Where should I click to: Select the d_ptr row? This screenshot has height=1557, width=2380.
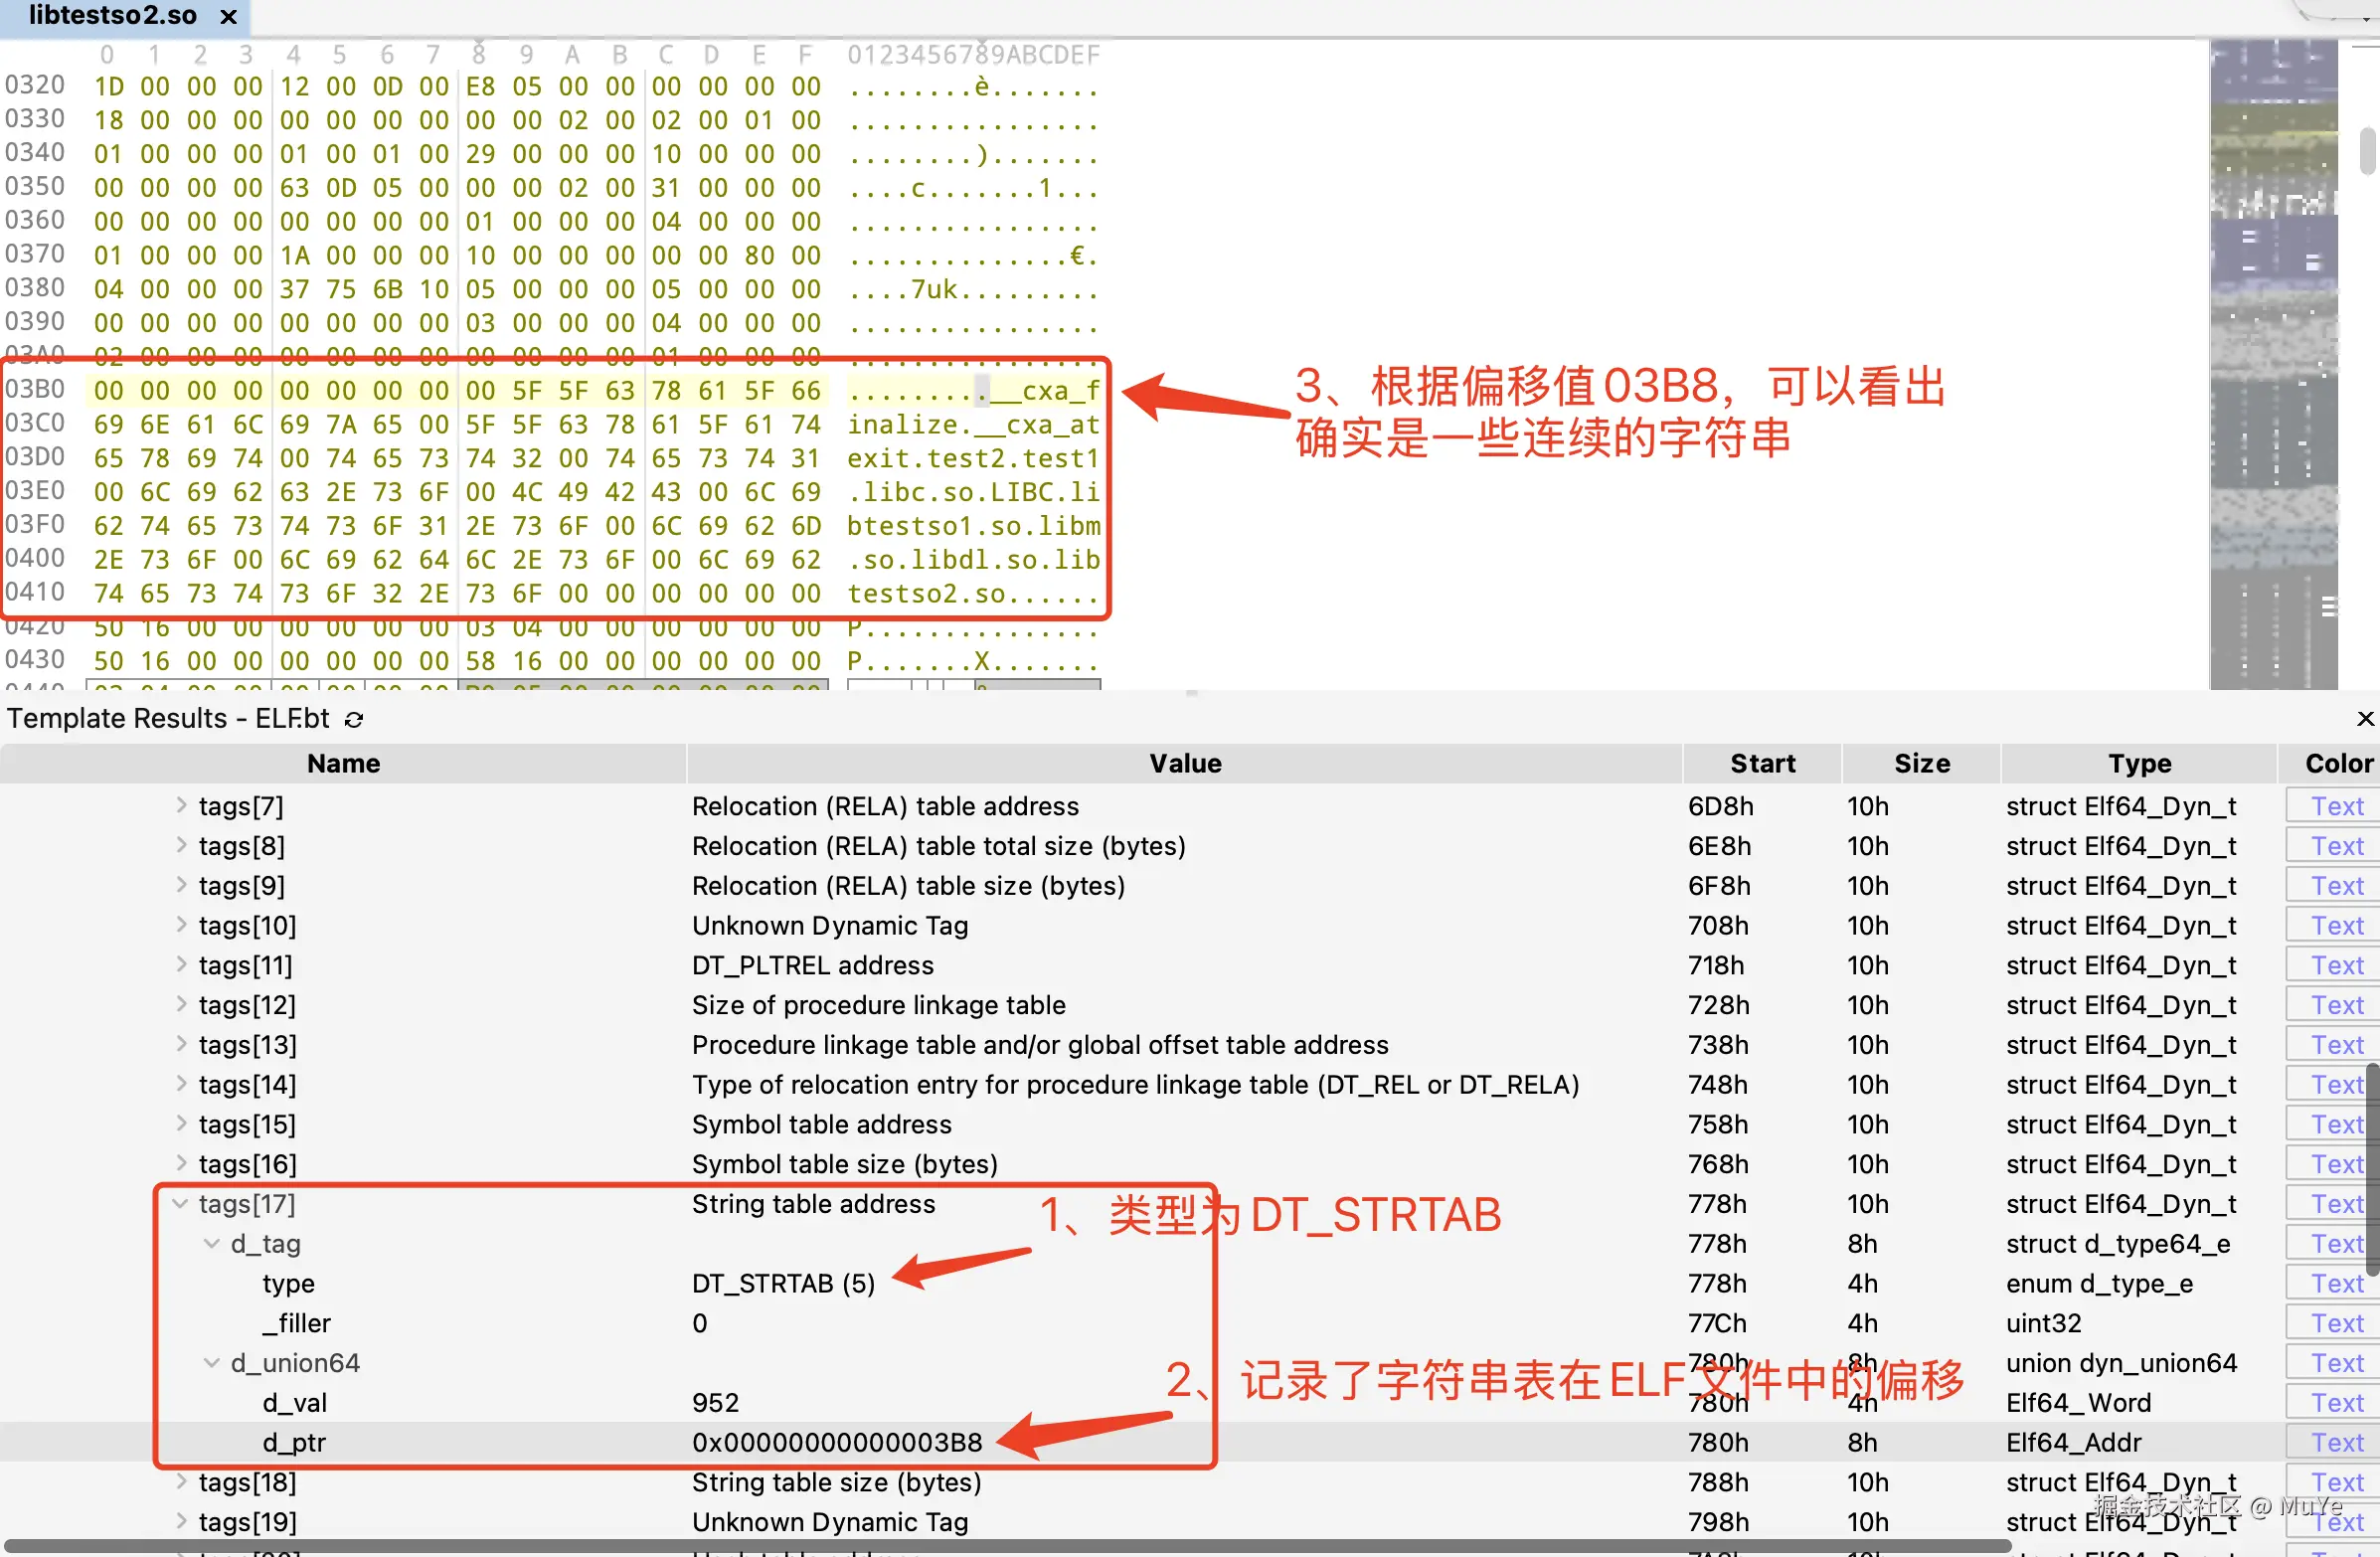point(294,1442)
